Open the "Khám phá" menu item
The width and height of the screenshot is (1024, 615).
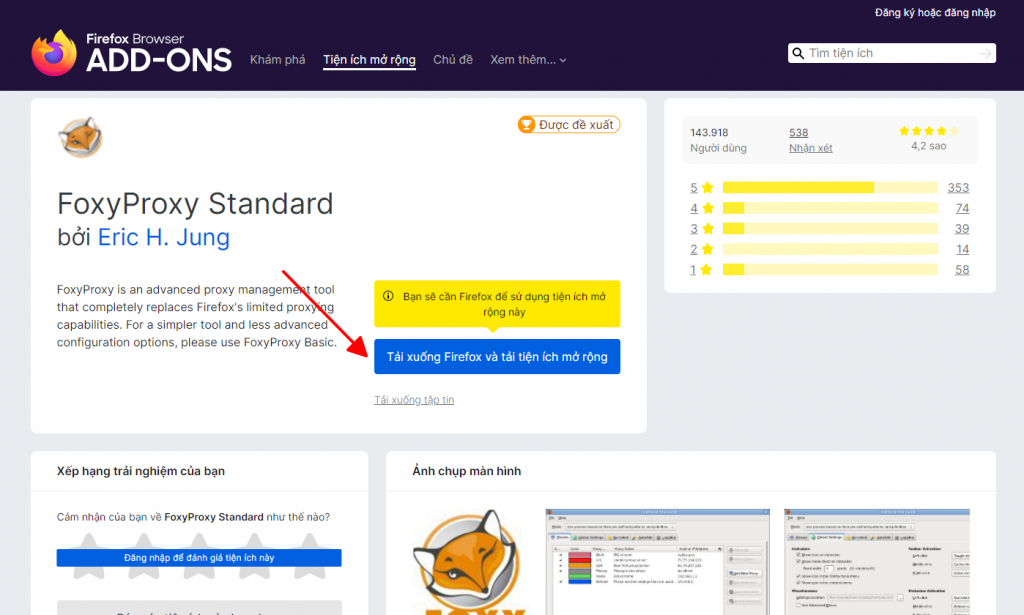[x=277, y=60]
